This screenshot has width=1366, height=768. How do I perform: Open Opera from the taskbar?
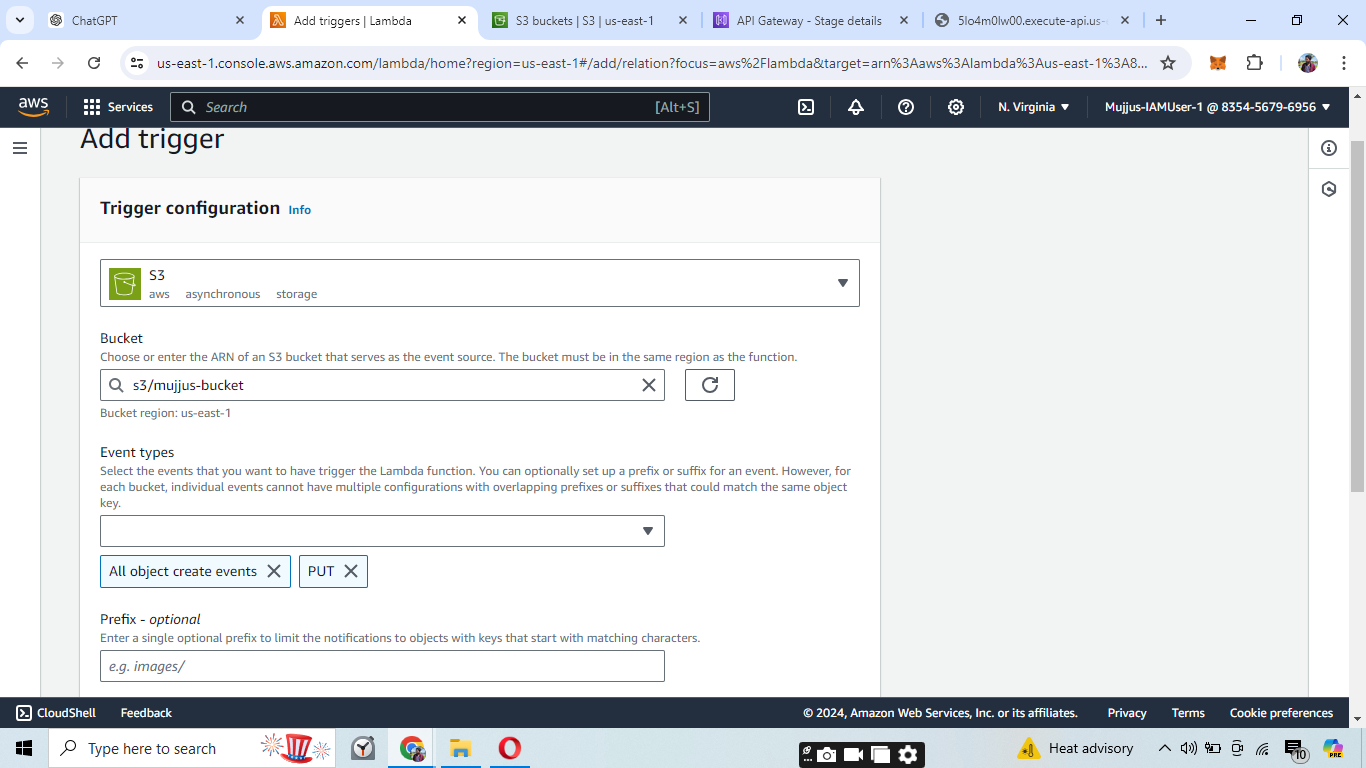509,748
